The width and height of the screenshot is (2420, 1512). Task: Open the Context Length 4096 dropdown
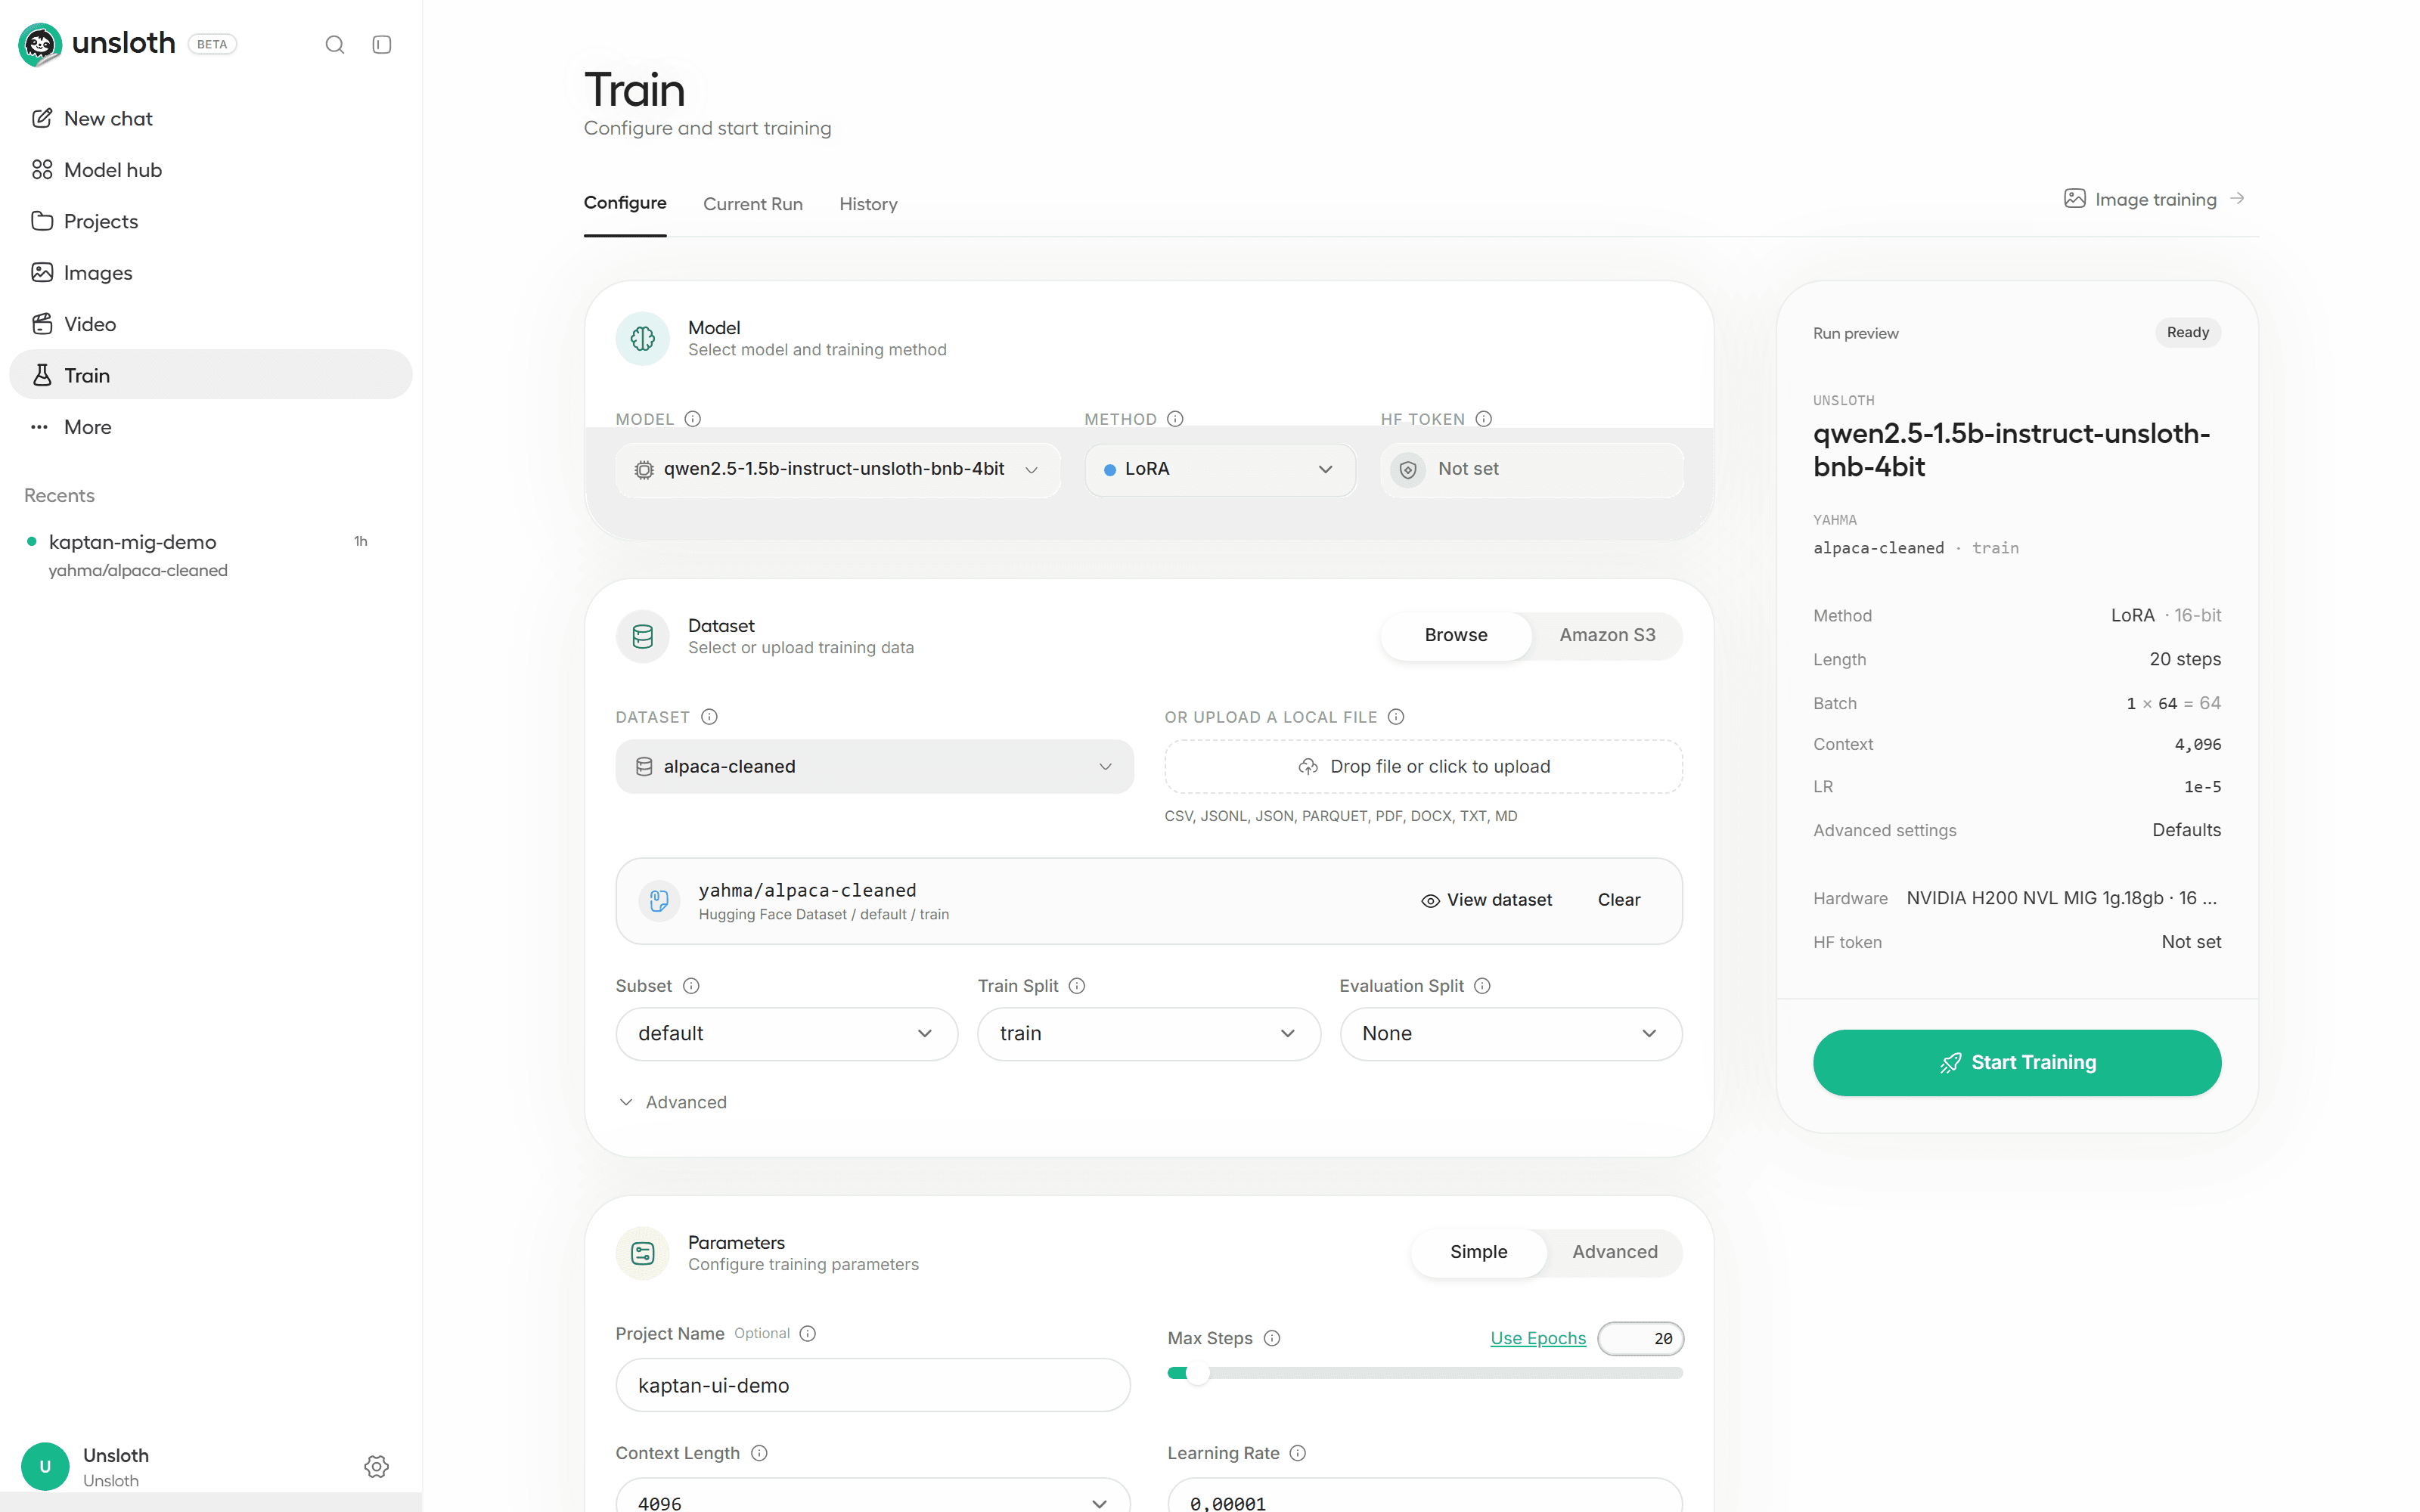coord(872,1495)
